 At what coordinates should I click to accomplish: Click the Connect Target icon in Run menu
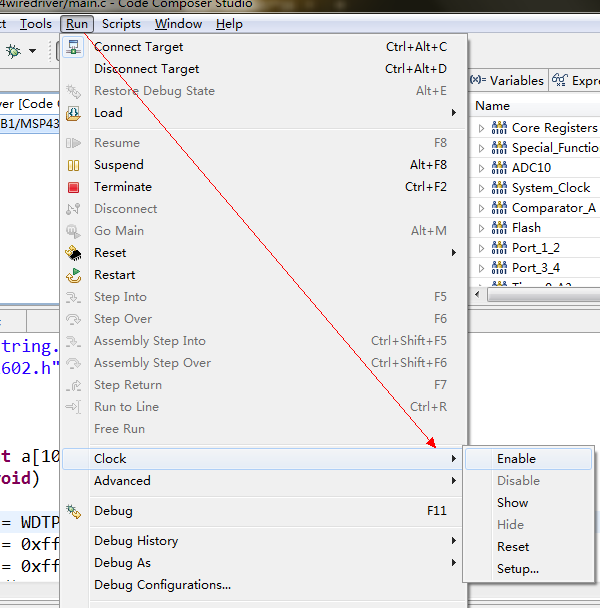click(73, 47)
